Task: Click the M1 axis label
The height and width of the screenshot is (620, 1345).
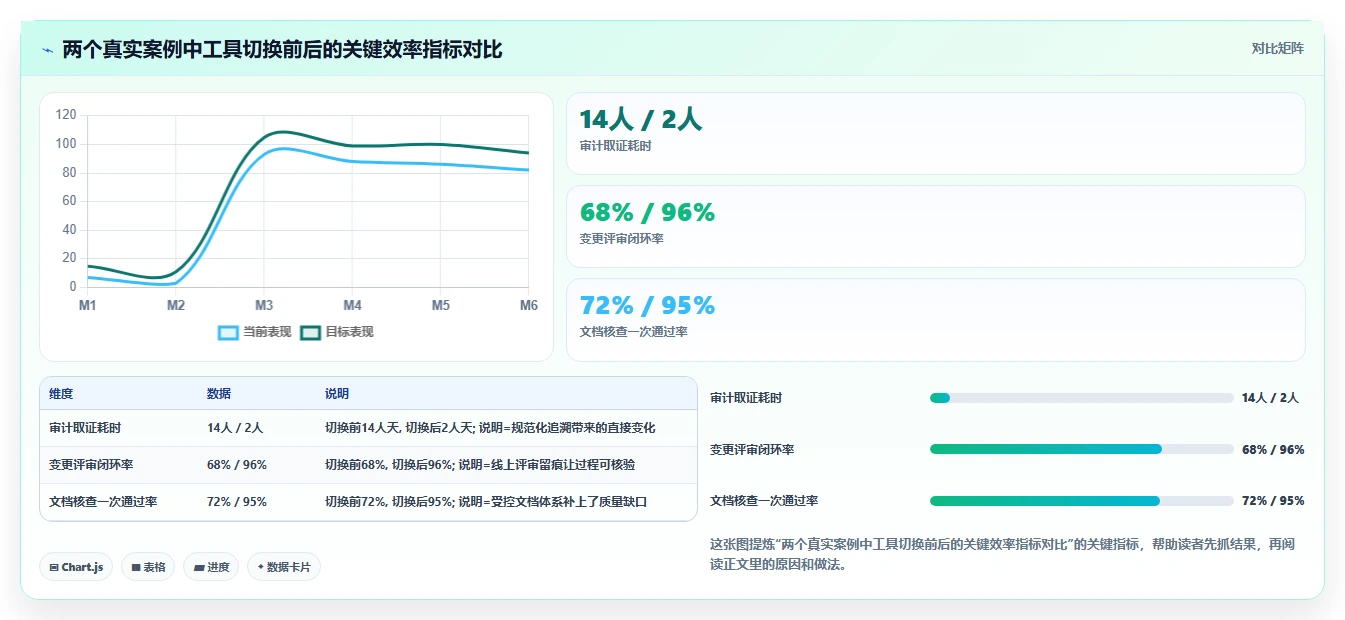Action: [88, 305]
